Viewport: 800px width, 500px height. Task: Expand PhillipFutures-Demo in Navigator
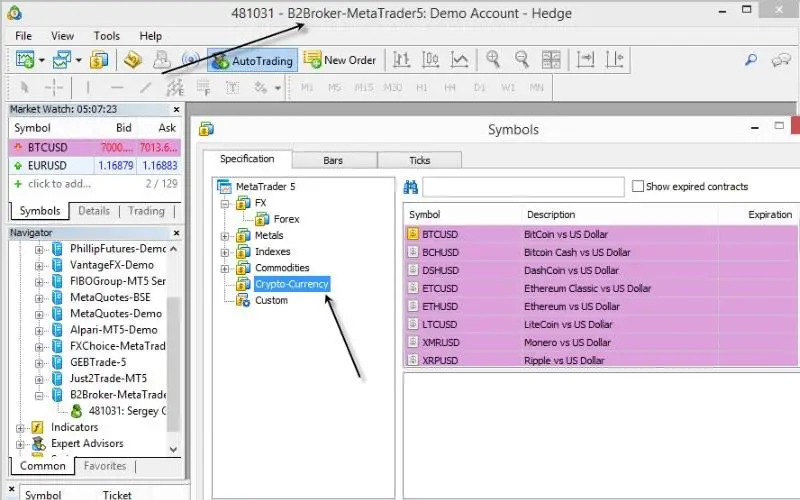coord(39,249)
